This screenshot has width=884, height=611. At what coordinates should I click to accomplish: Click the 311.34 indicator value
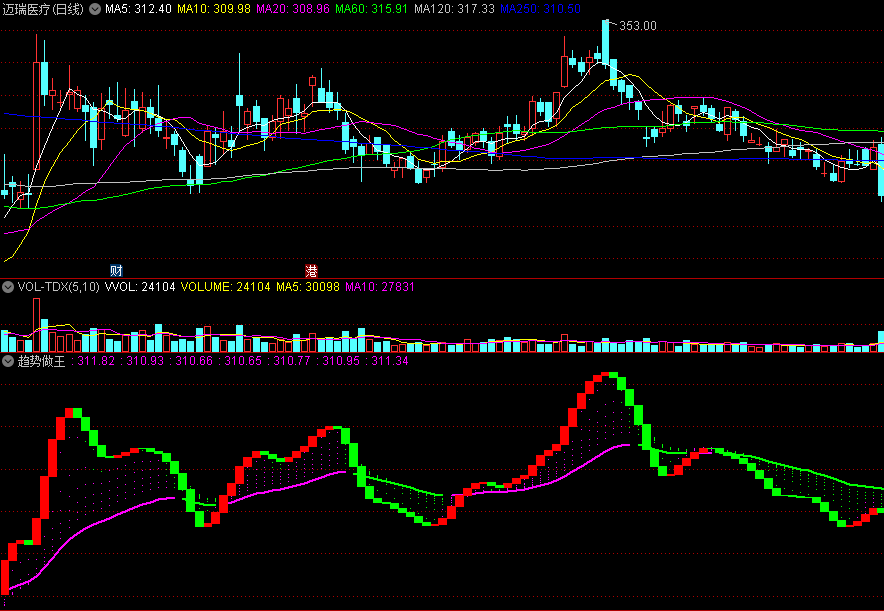click(x=390, y=361)
